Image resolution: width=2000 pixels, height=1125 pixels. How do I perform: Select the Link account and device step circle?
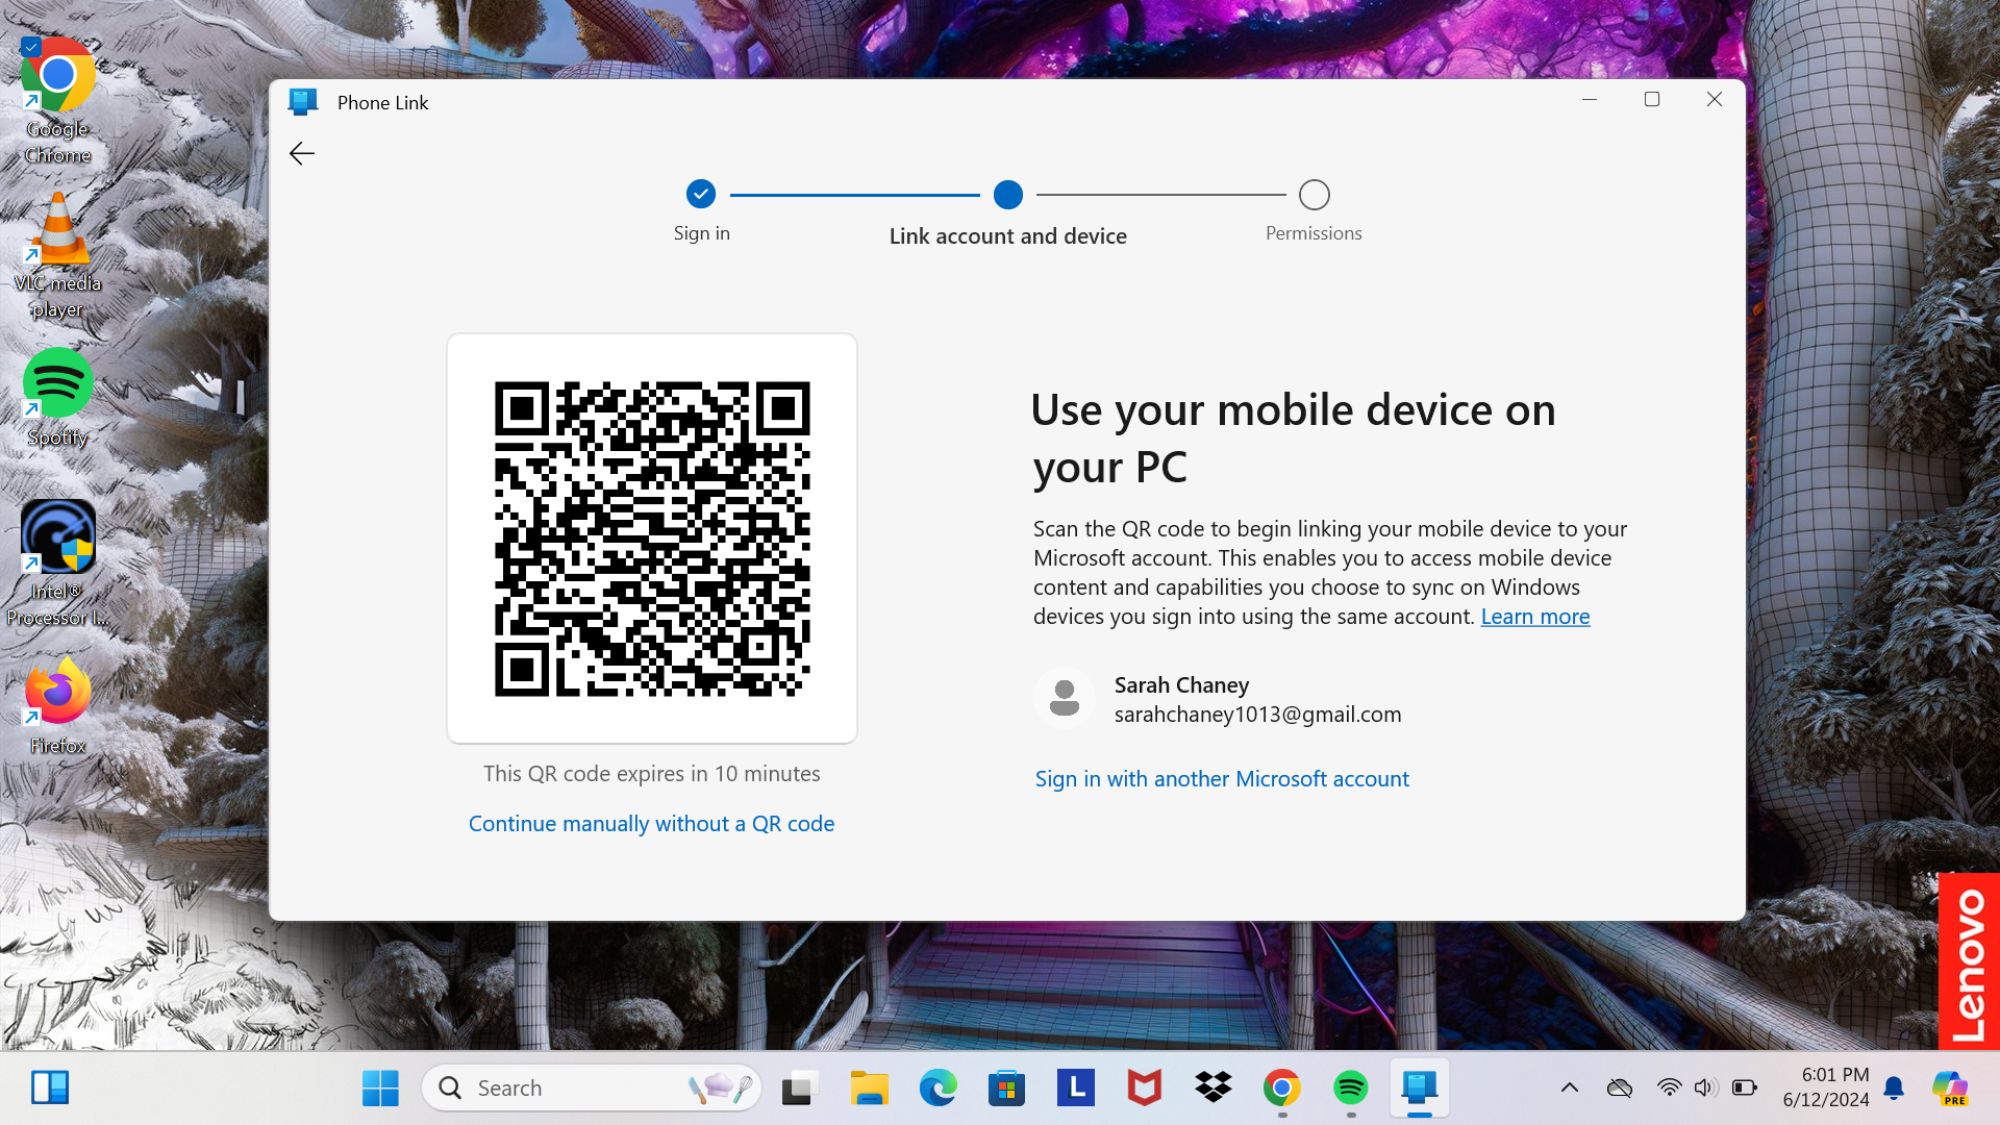pyautogui.click(x=1008, y=194)
